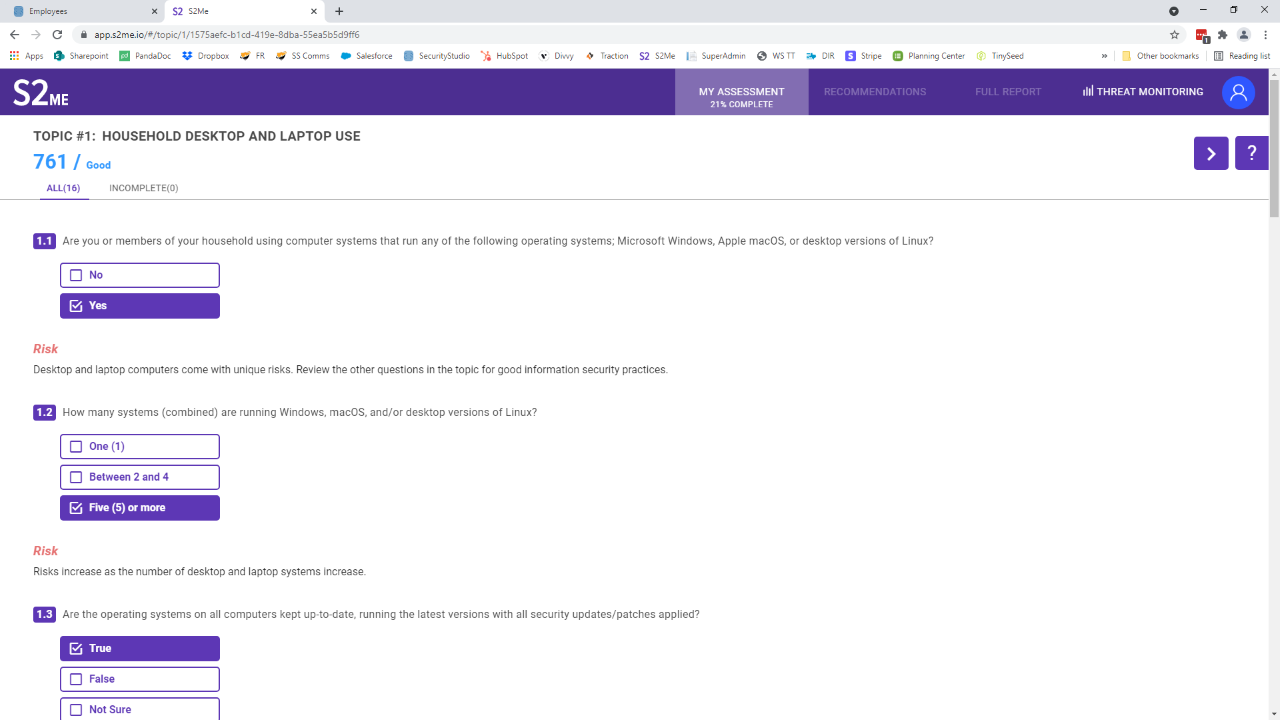Click the user profile avatar icon
Image resolution: width=1280 pixels, height=720 pixels.
pos(1238,92)
